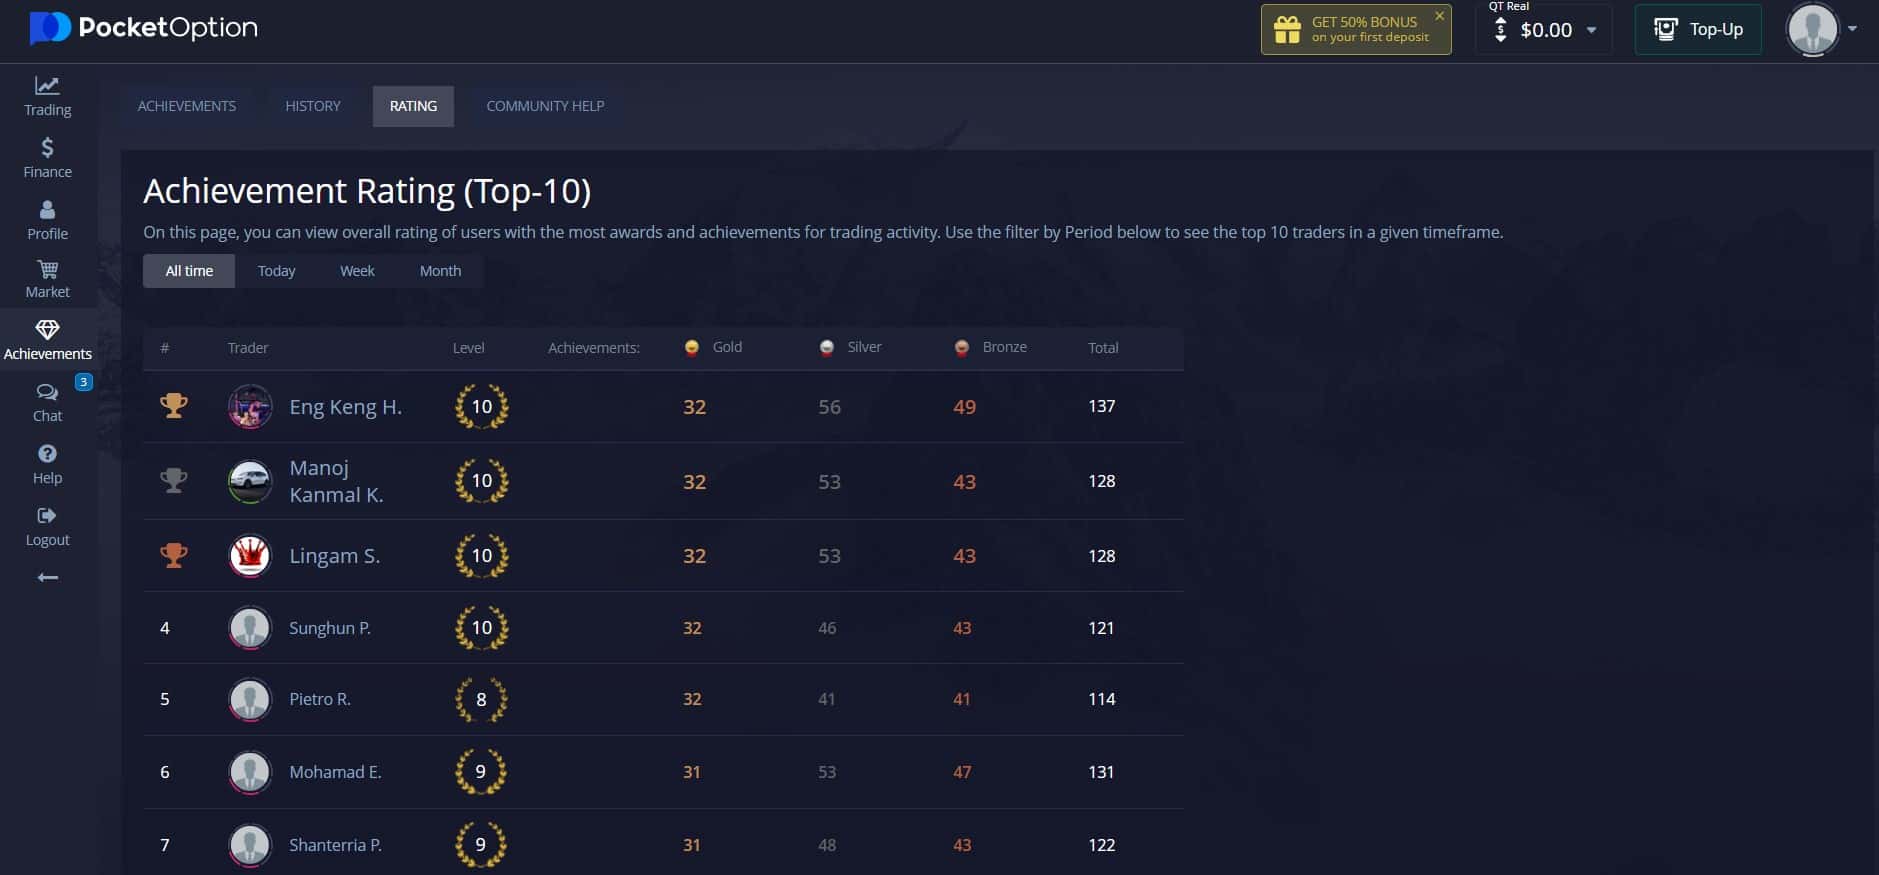1879x875 pixels.
Task: Click Shanterria P.'s default avatar
Action: coord(250,845)
